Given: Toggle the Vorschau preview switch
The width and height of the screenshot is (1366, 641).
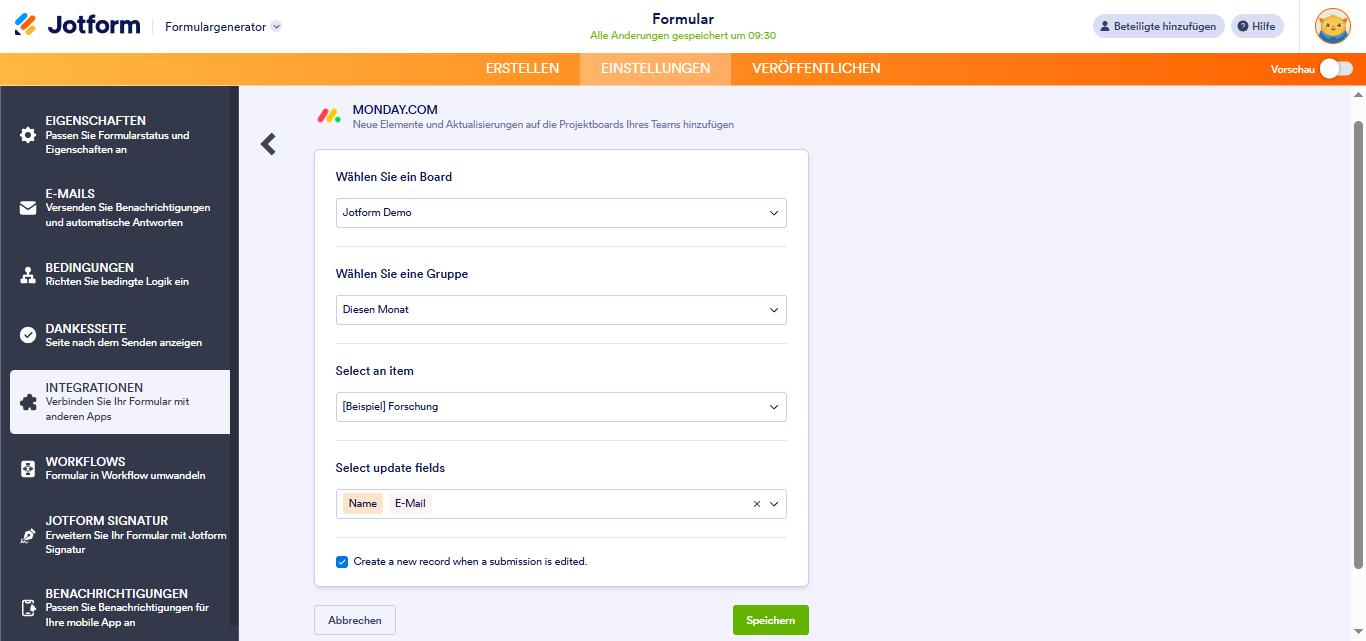Looking at the screenshot, I should coord(1336,69).
